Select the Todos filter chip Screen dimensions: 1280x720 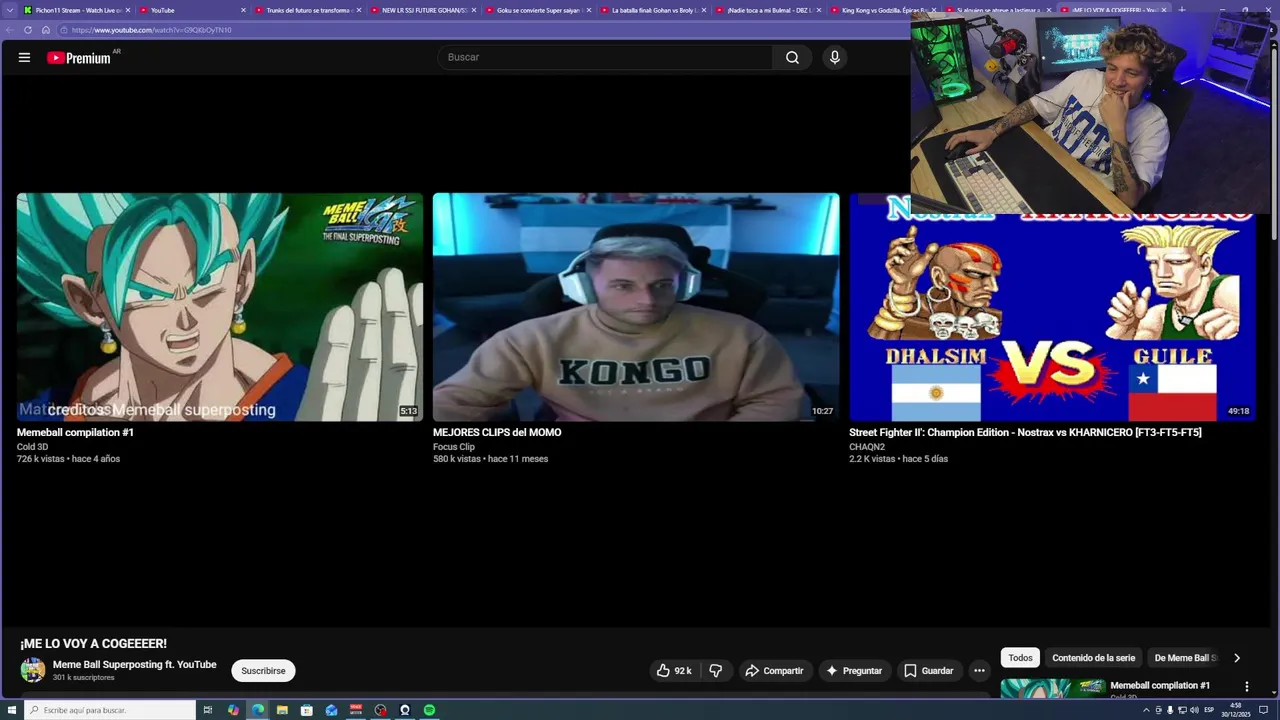pyautogui.click(x=1020, y=658)
